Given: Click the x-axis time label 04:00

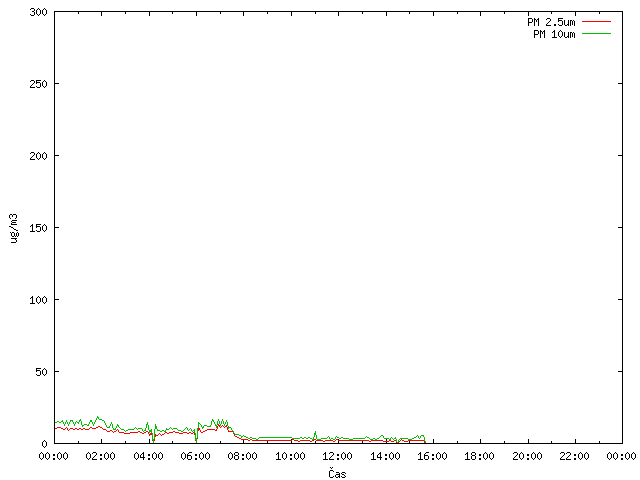Looking at the screenshot, I should pos(148,456).
